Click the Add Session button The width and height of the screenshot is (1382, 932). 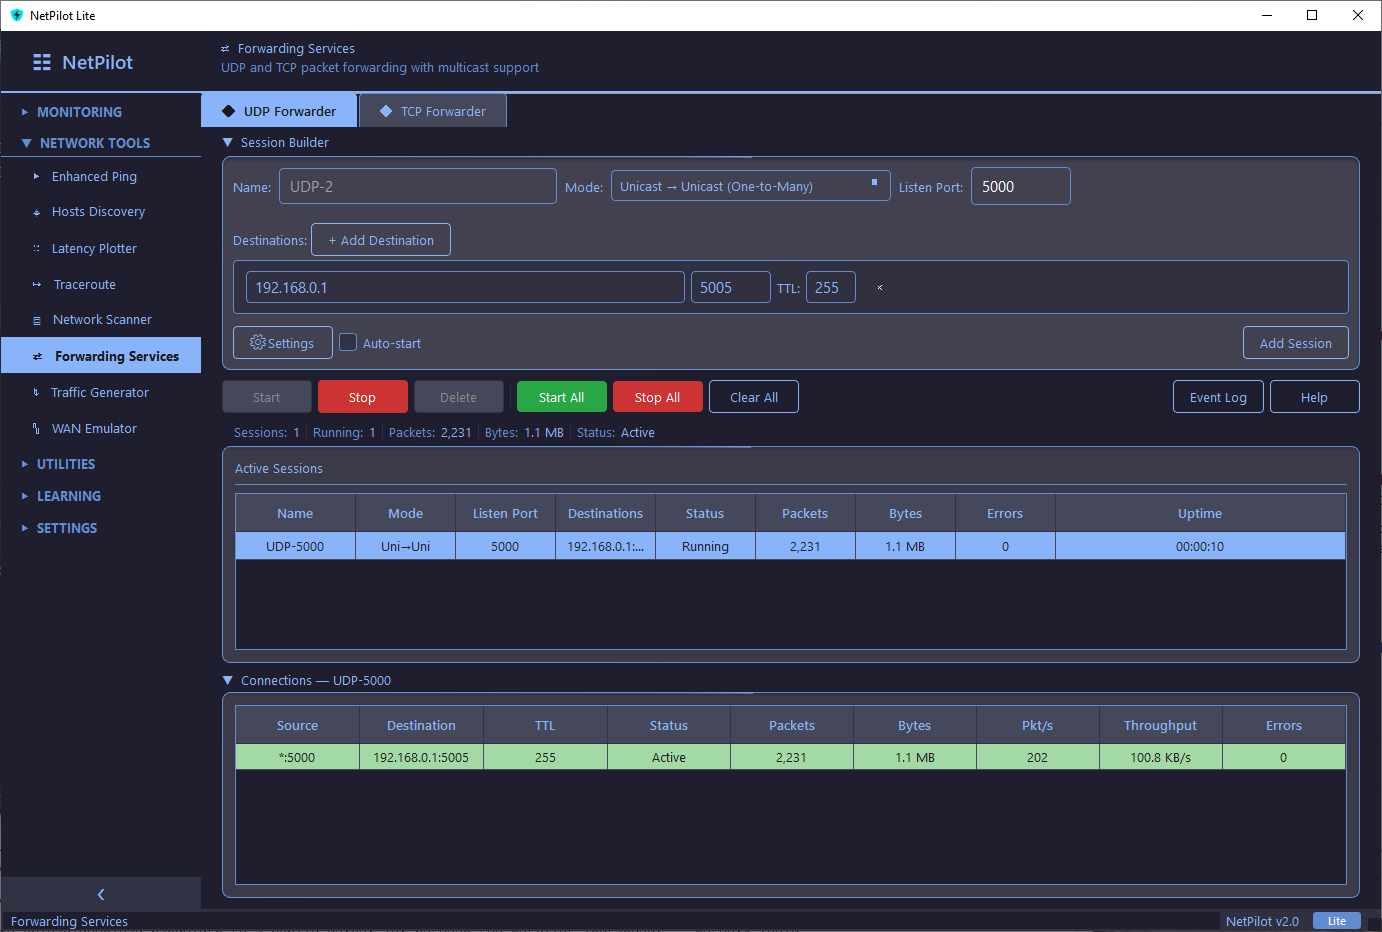tap(1295, 342)
